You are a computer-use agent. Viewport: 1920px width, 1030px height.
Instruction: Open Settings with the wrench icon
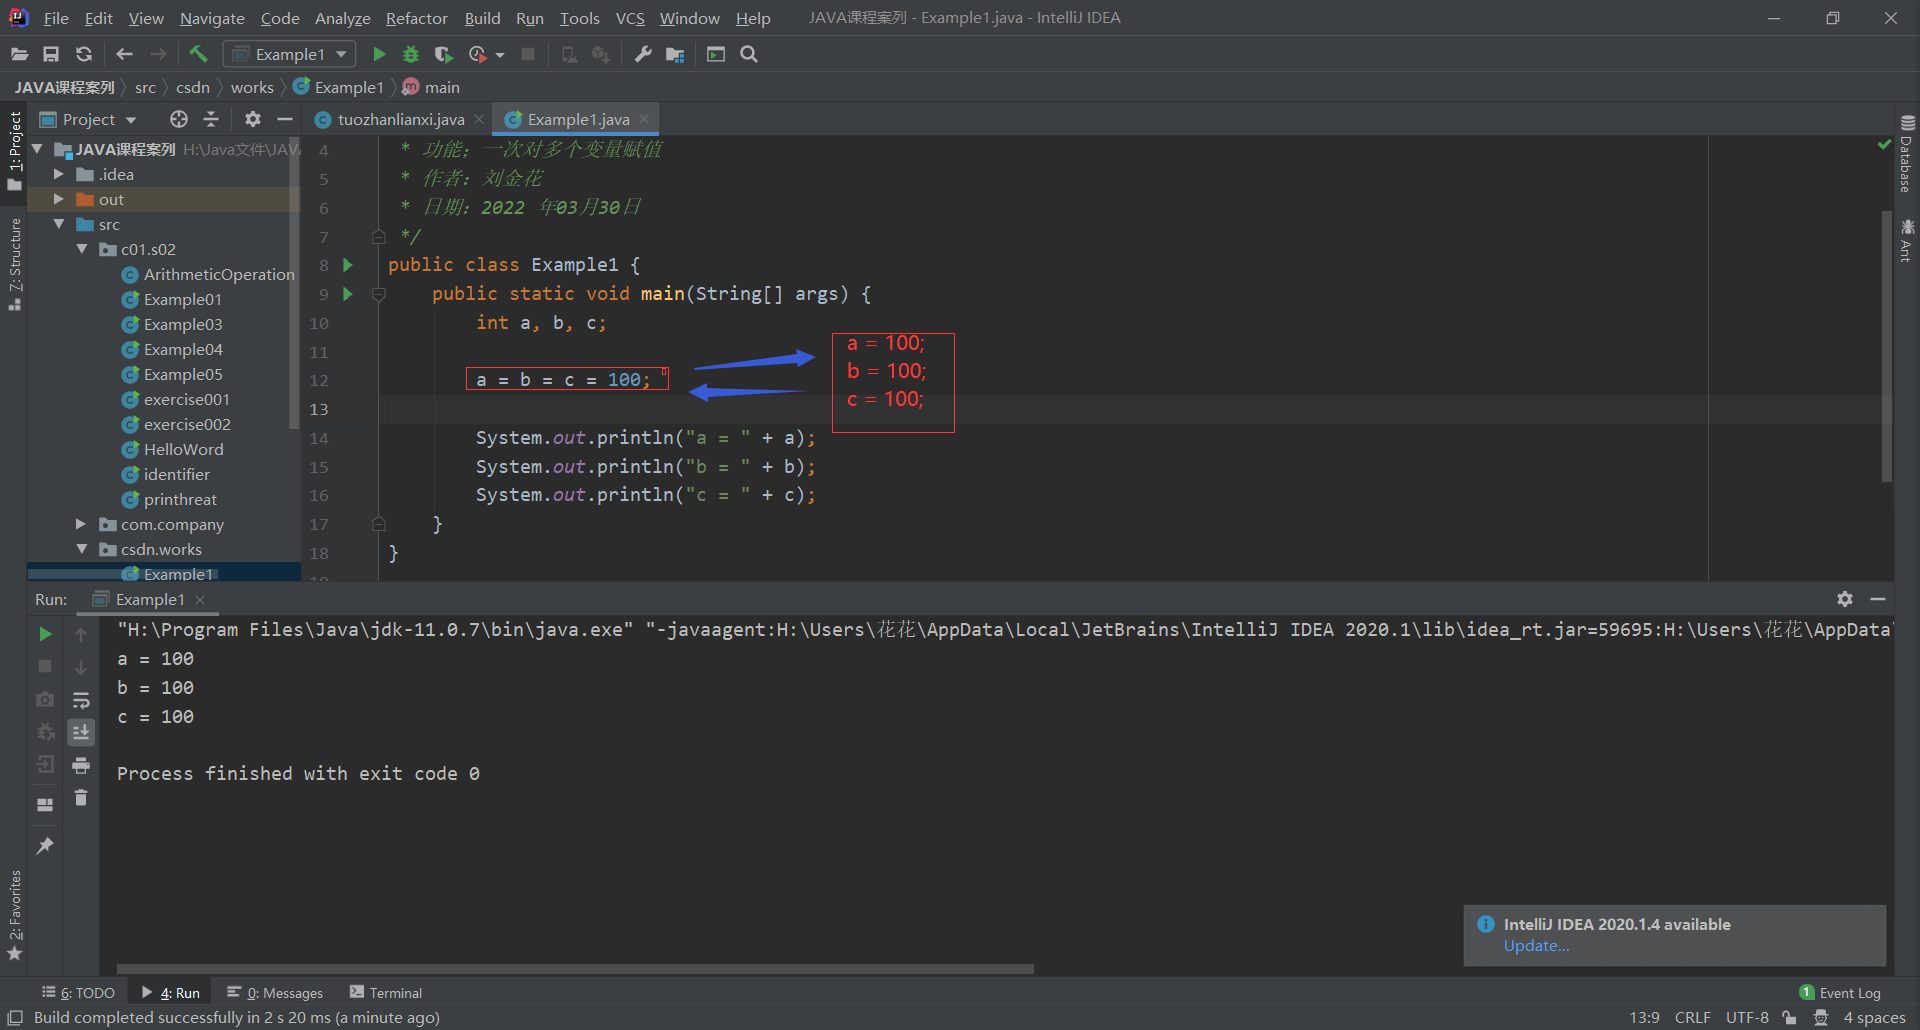tap(643, 54)
